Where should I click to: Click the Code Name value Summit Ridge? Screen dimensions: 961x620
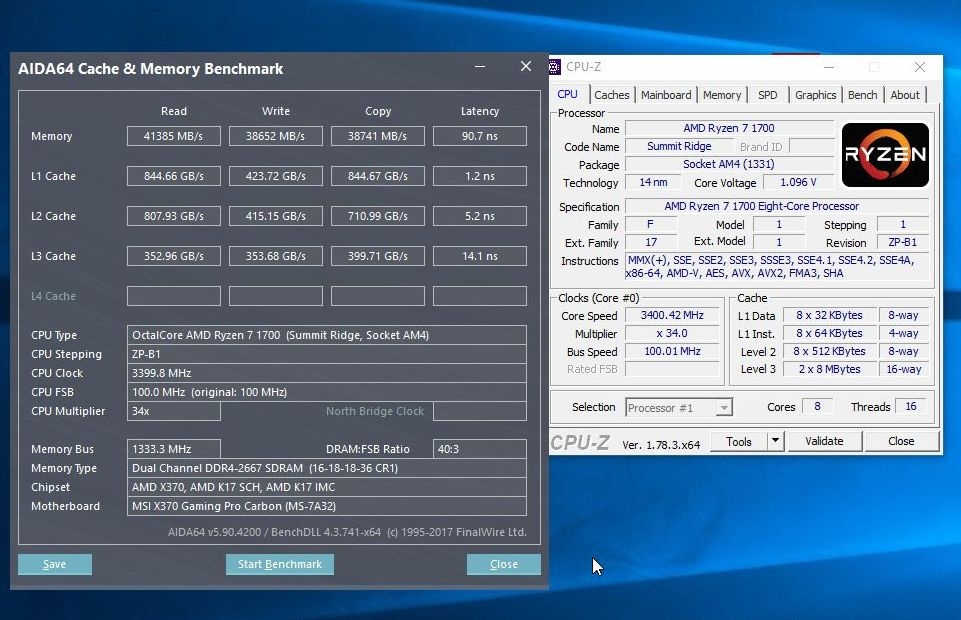pyautogui.click(x=679, y=146)
